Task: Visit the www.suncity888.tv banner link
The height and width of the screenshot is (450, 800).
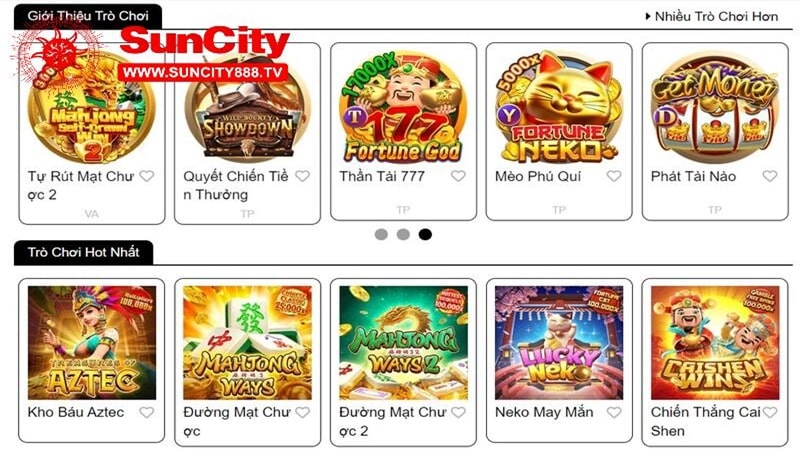Action: click(x=203, y=72)
